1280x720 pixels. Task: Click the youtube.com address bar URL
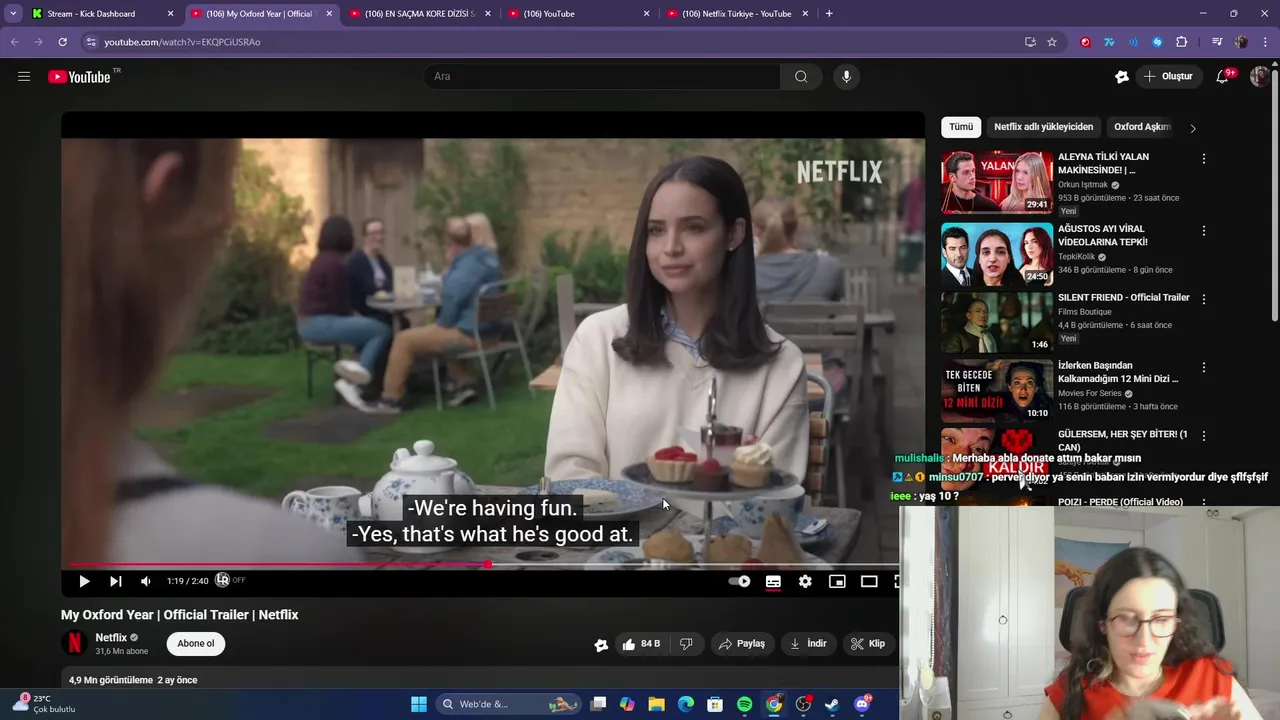tap(182, 42)
